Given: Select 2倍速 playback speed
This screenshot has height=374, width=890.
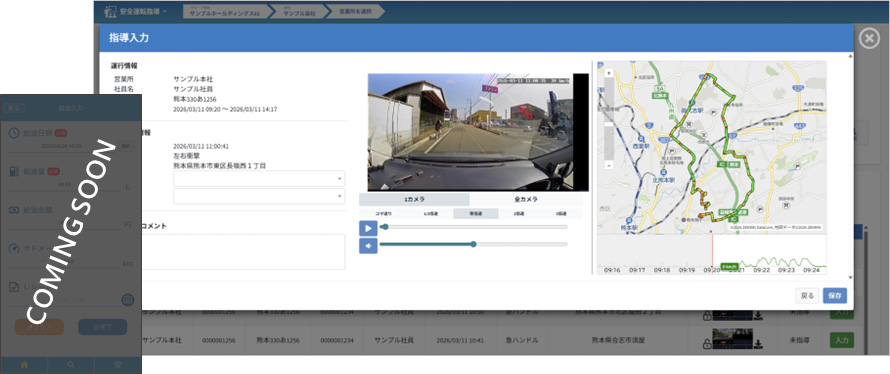Looking at the screenshot, I should point(519,214).
